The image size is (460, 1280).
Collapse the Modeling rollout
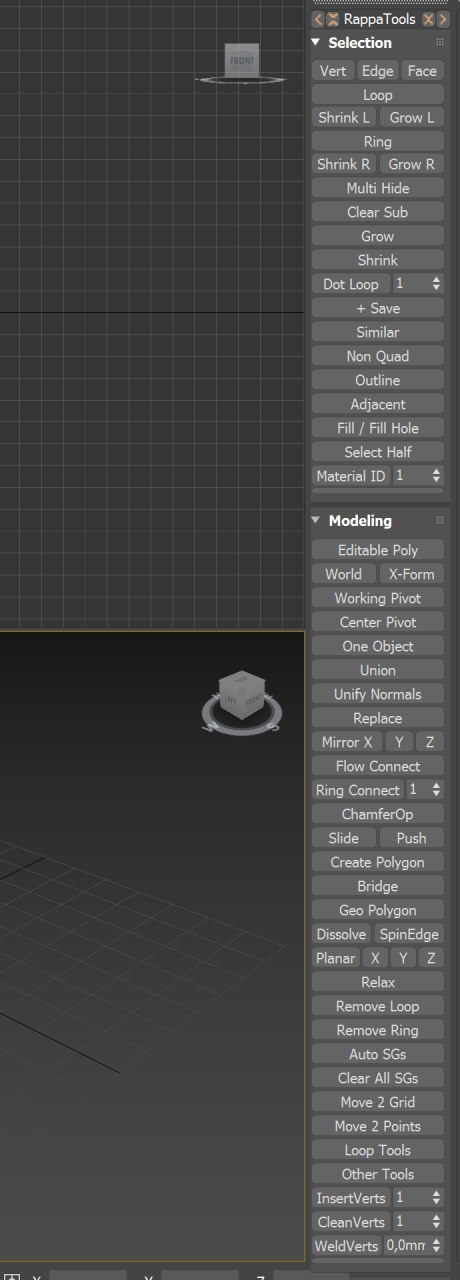(316, 521)
